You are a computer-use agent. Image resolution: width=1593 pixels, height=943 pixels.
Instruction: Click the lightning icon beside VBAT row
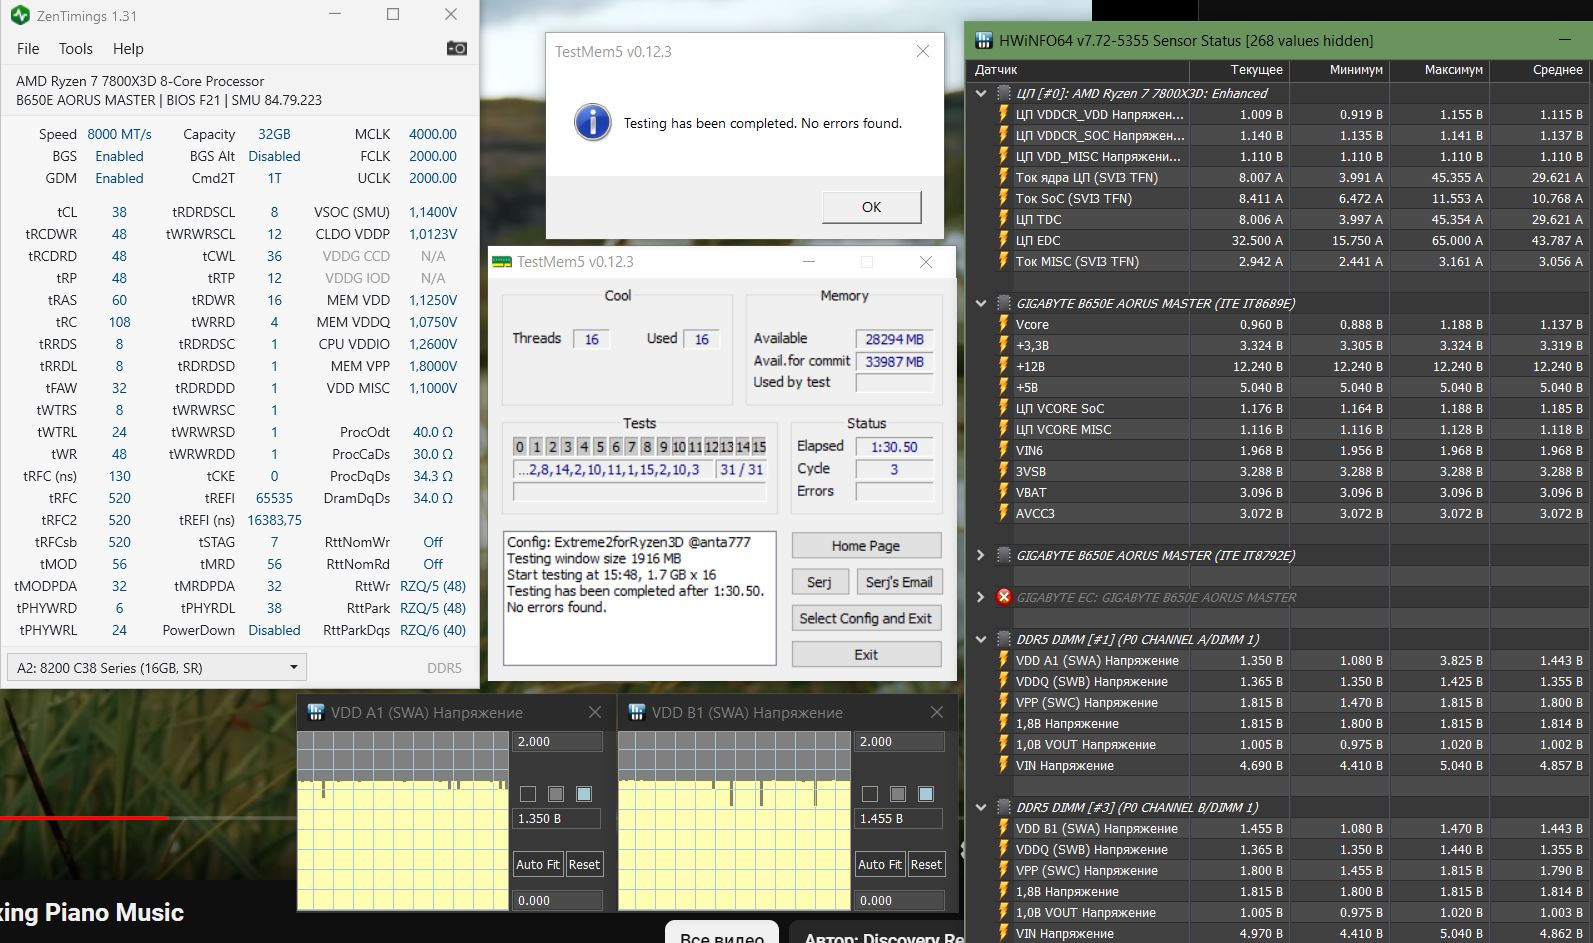pyautogui.click(x=1003, y=492)
